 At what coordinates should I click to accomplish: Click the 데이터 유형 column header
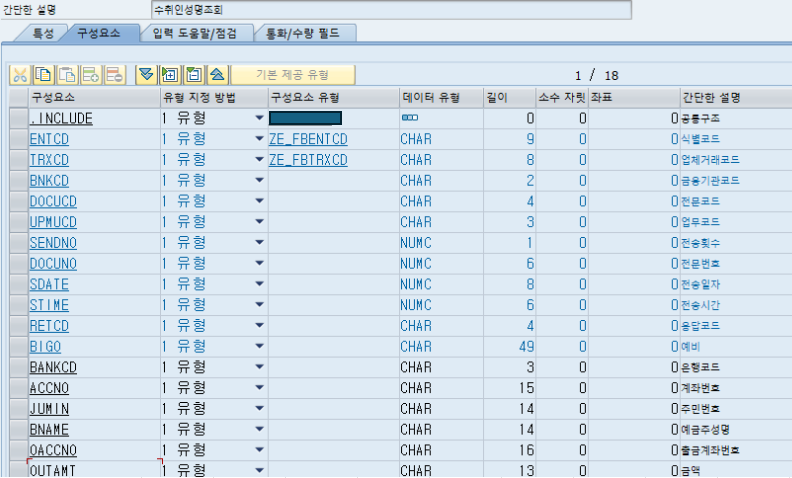[x=441, y=98]
